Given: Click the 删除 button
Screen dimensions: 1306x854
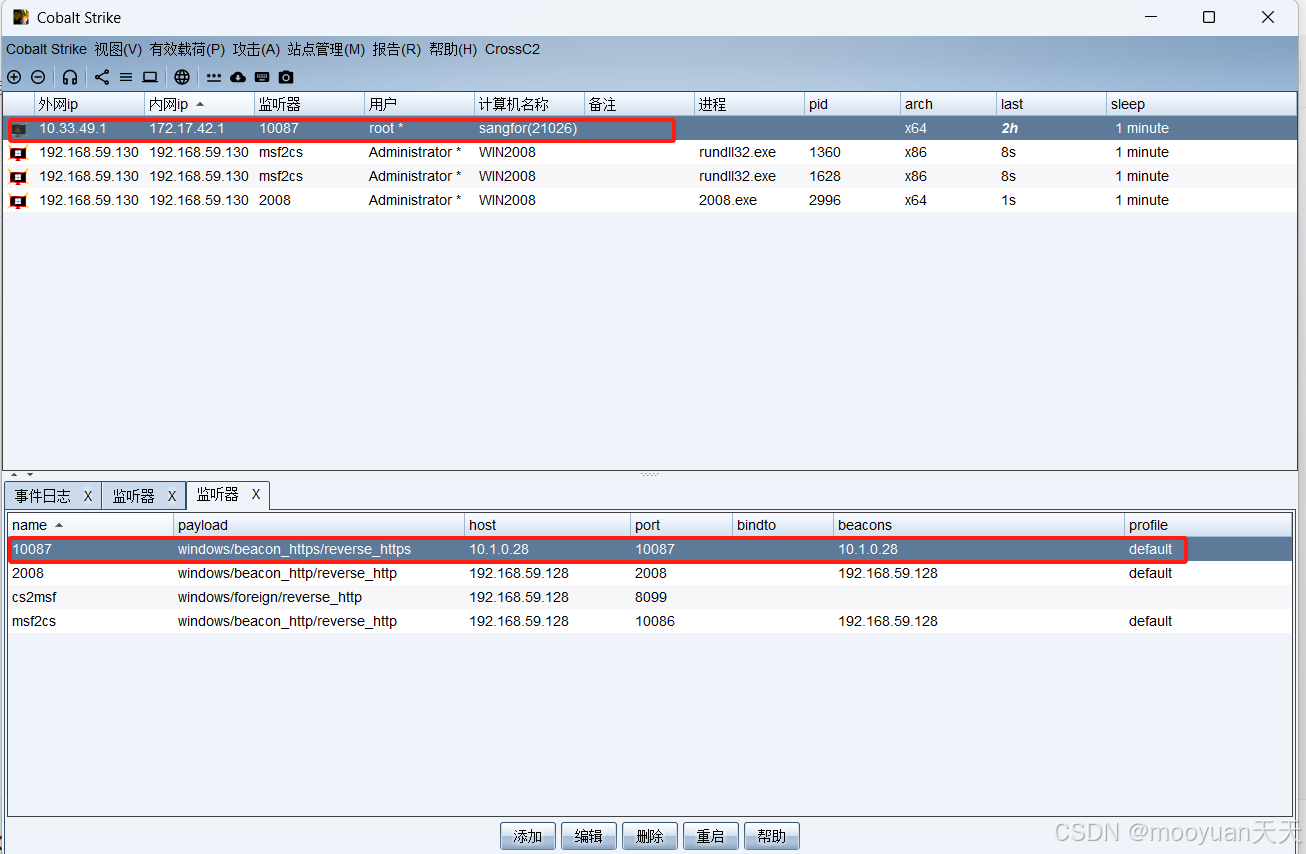Looking at the screenshot, I should 650,836.
